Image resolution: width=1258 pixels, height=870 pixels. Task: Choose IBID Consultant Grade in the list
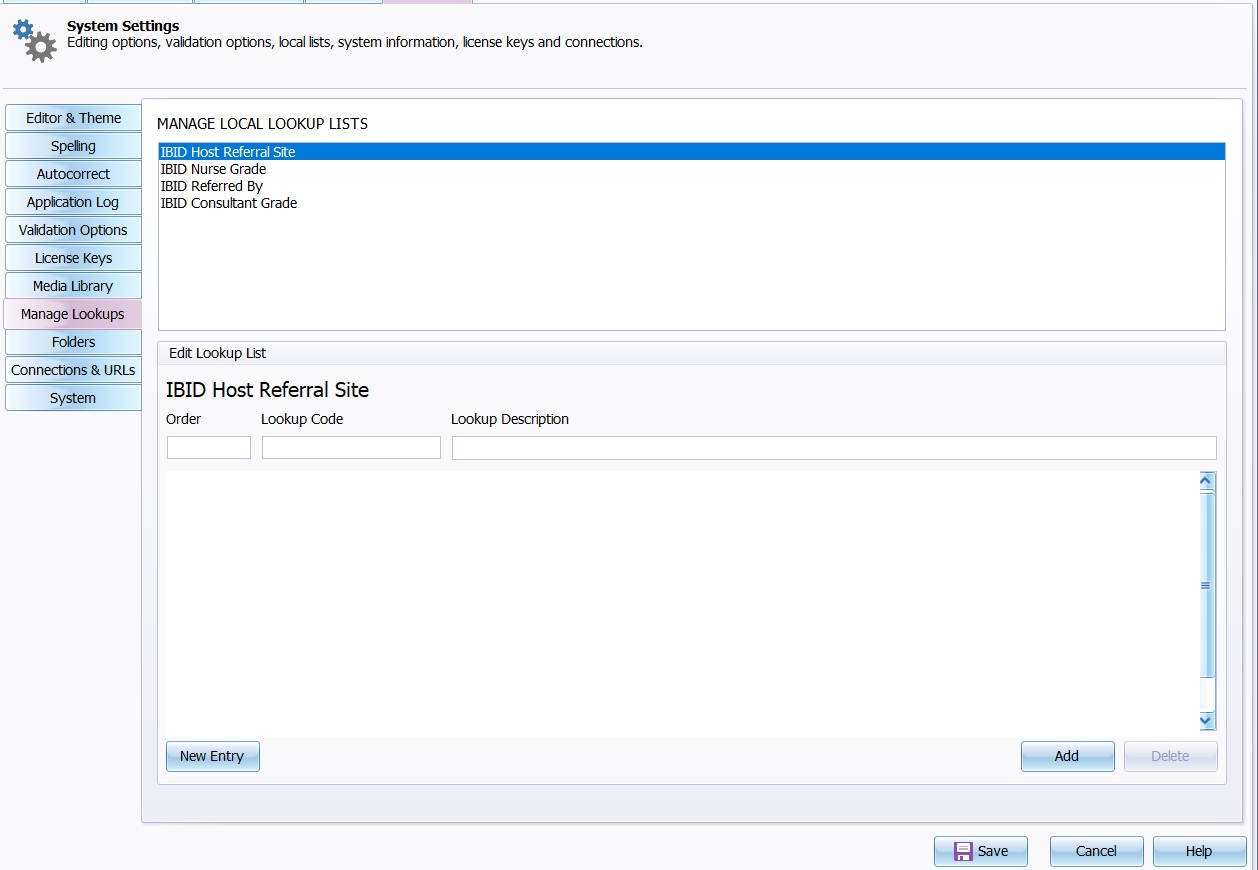pos(228,203)
